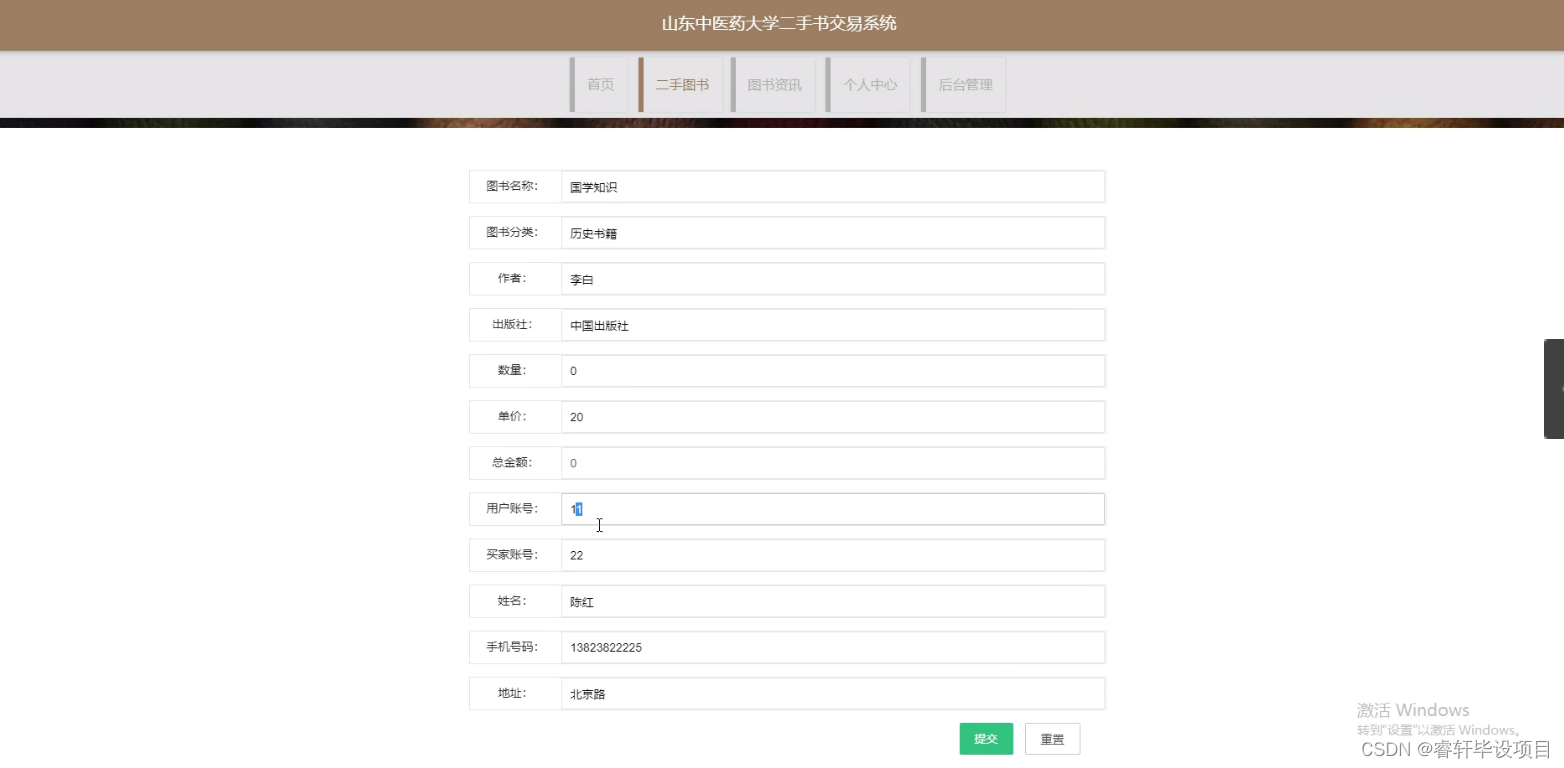Focus the 地址 field containing 北京路

(832, 692)
